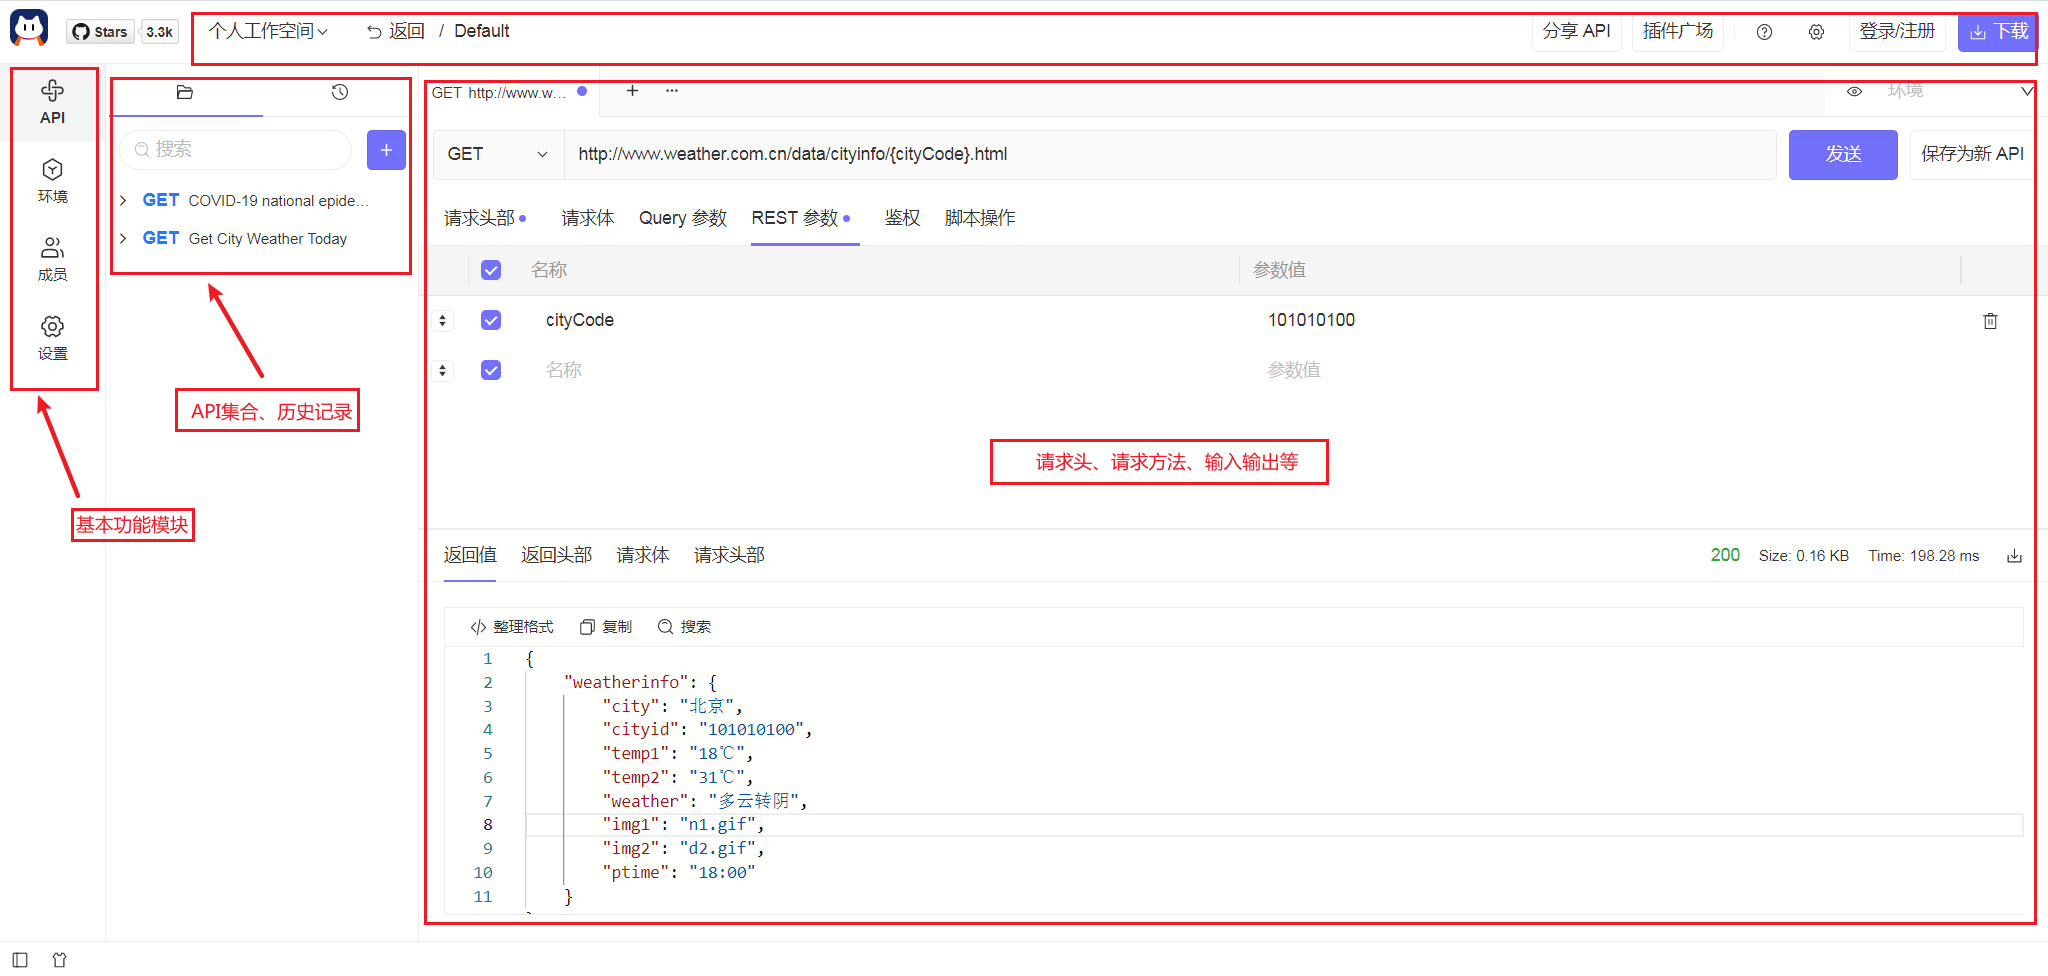Click the request URL input field
The image size is (2048, 976).
[x=1170, y=154]
